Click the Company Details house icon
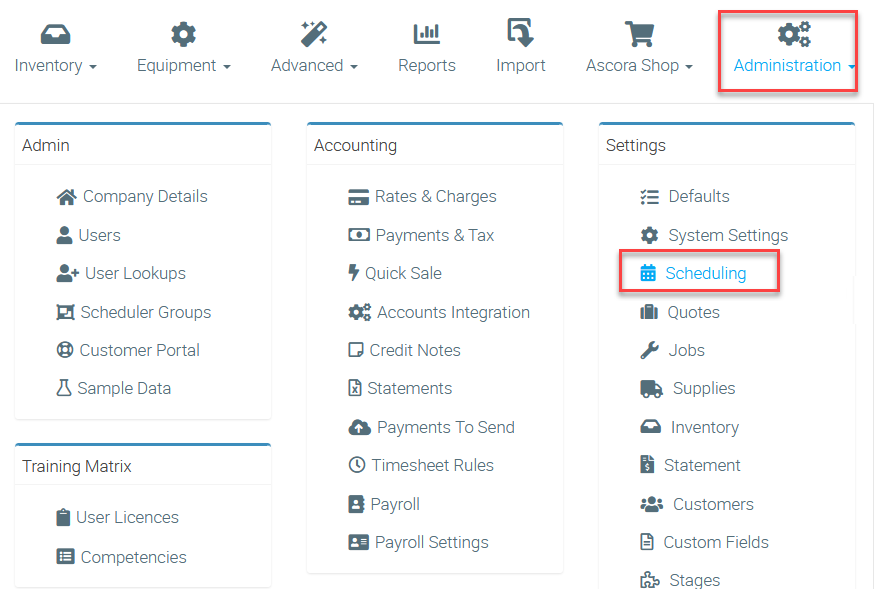 [x=66, y=197]
